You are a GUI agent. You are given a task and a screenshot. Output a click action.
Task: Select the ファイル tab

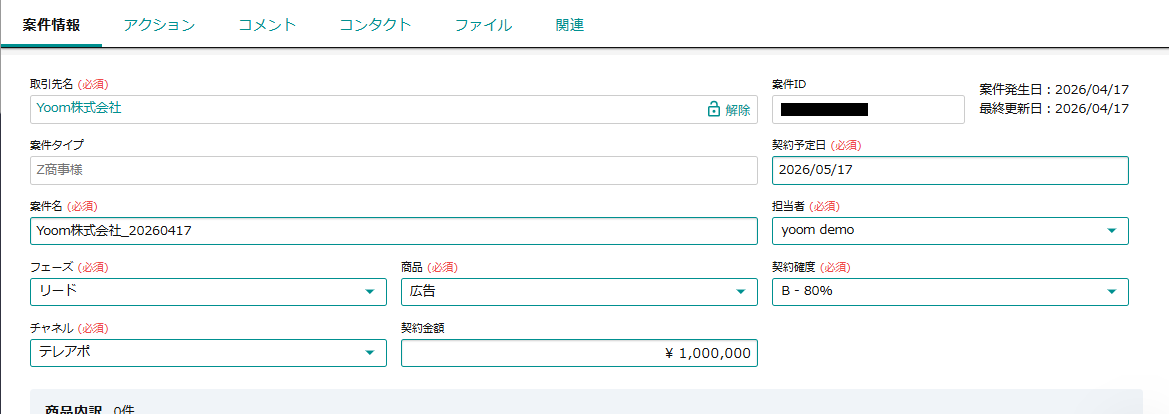pos(483,25)
